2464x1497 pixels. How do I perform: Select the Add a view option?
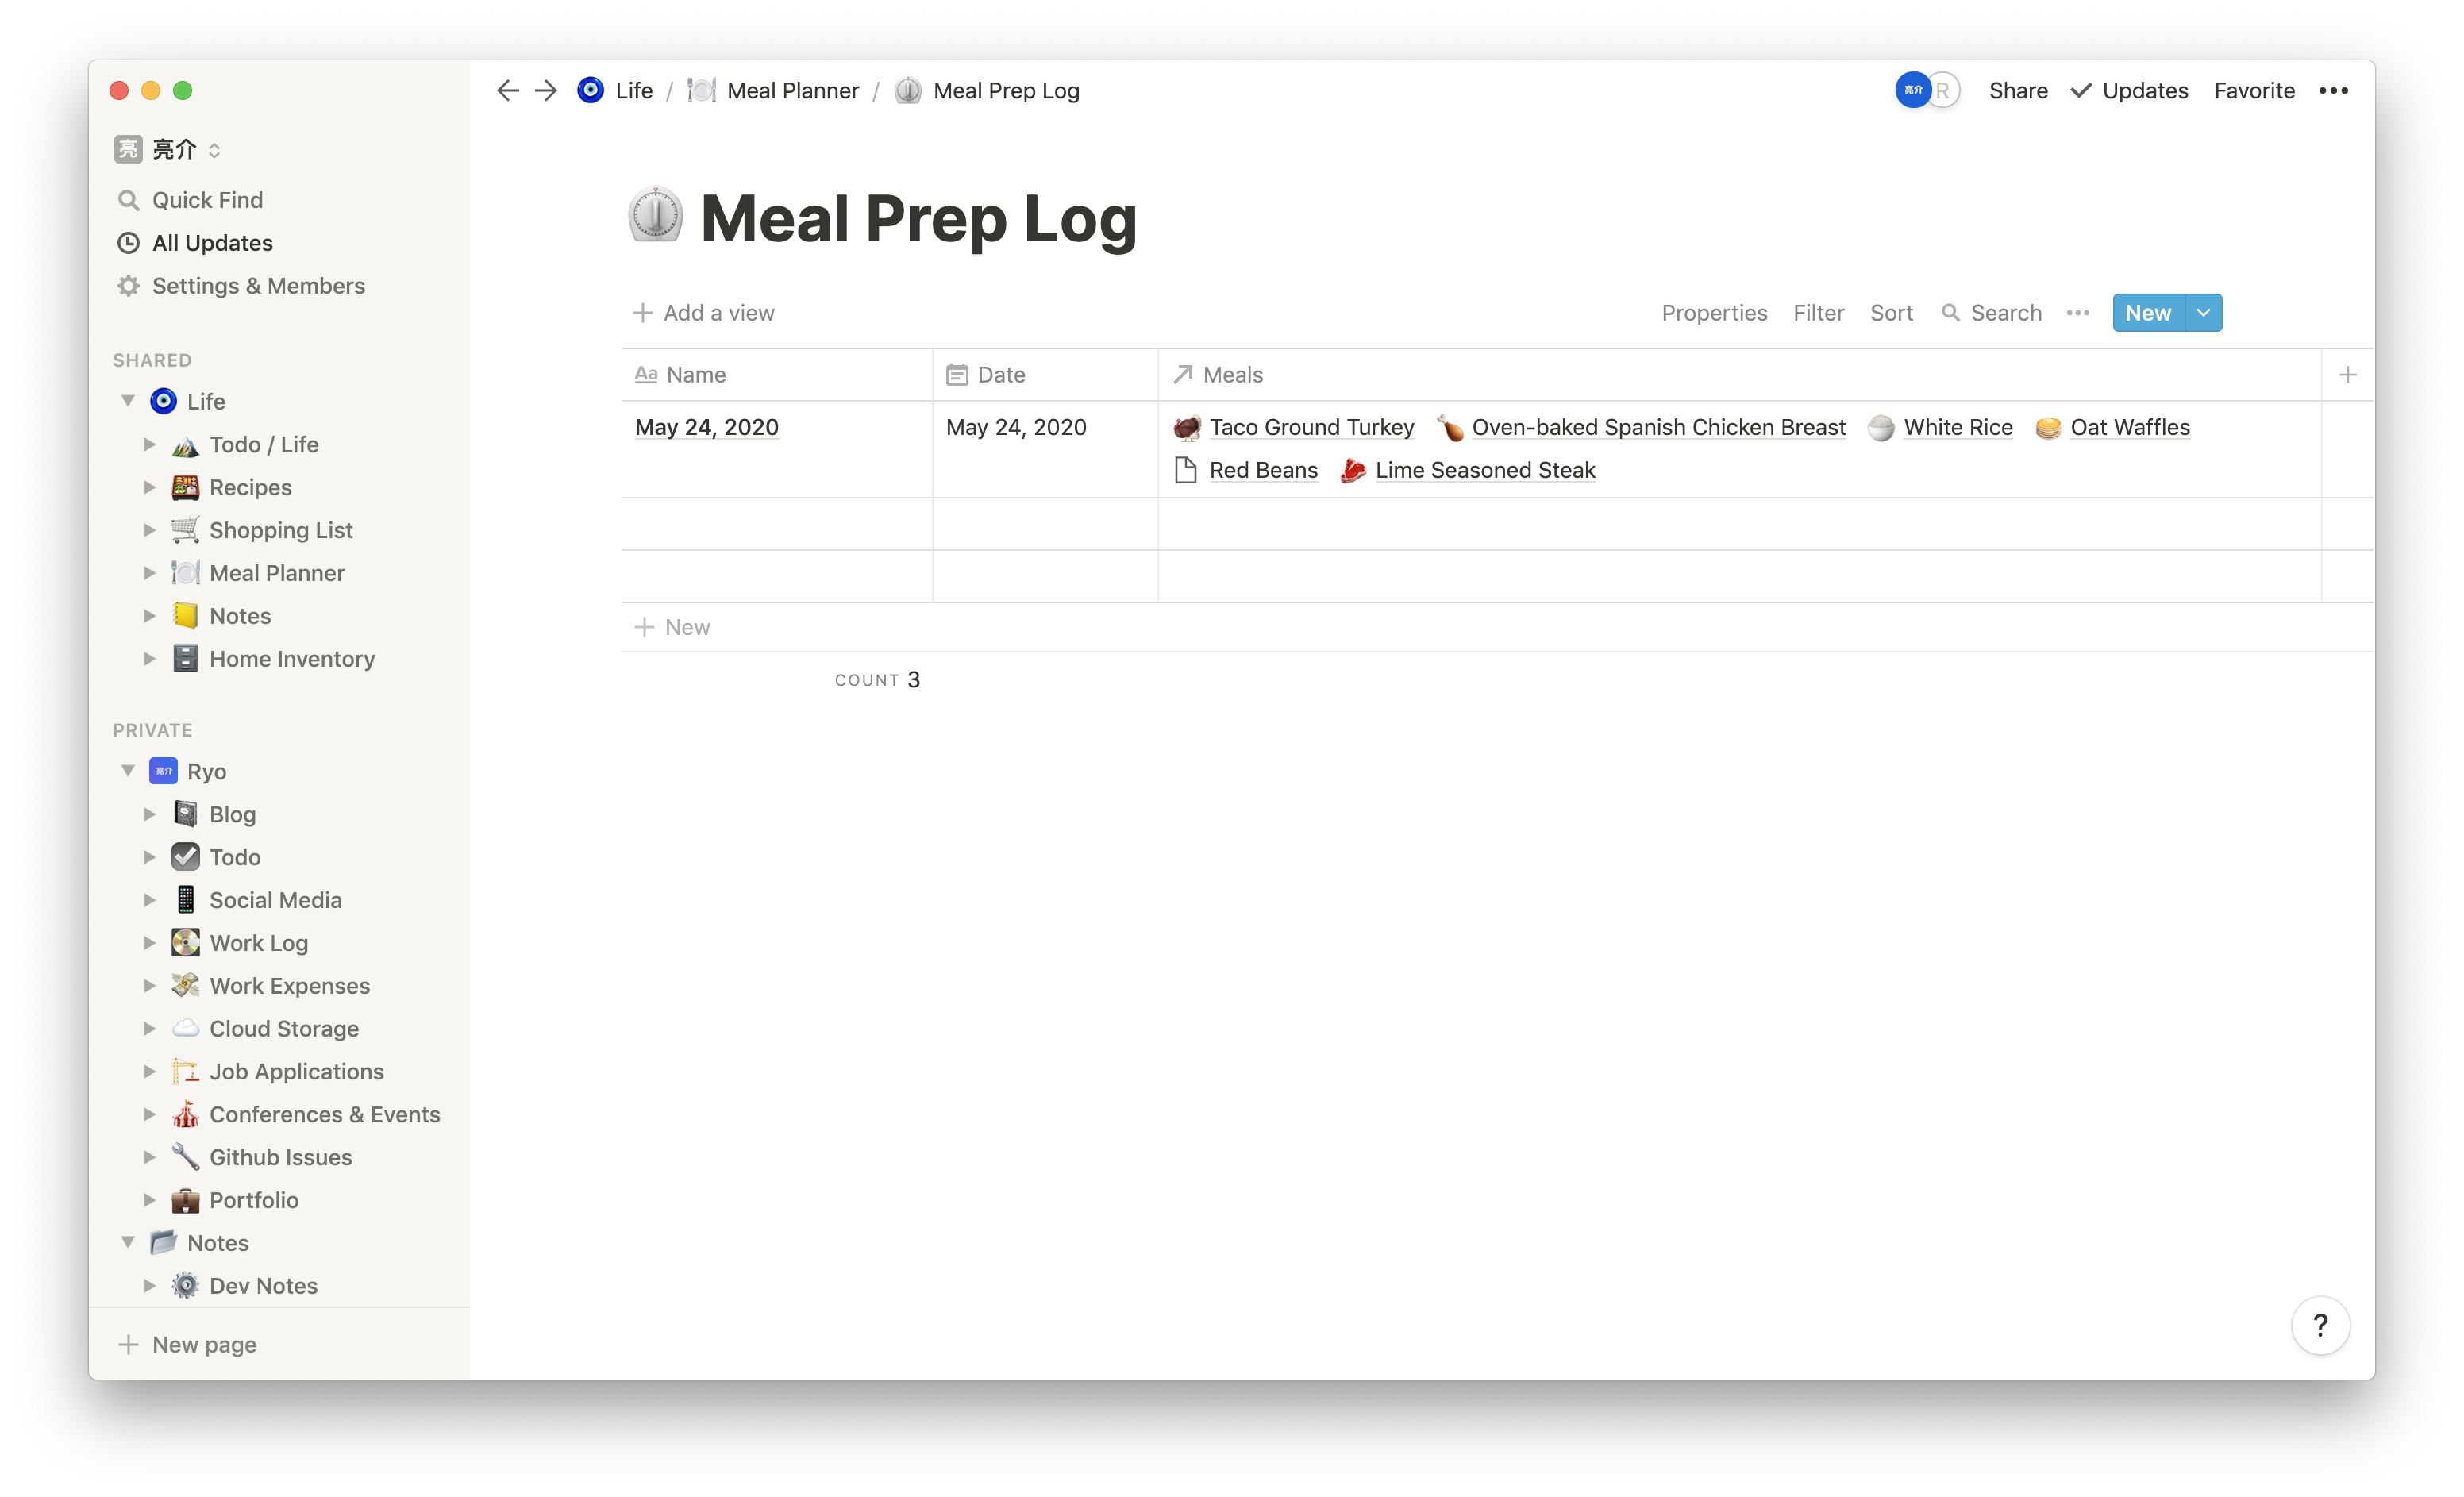[x=704, y=311]
